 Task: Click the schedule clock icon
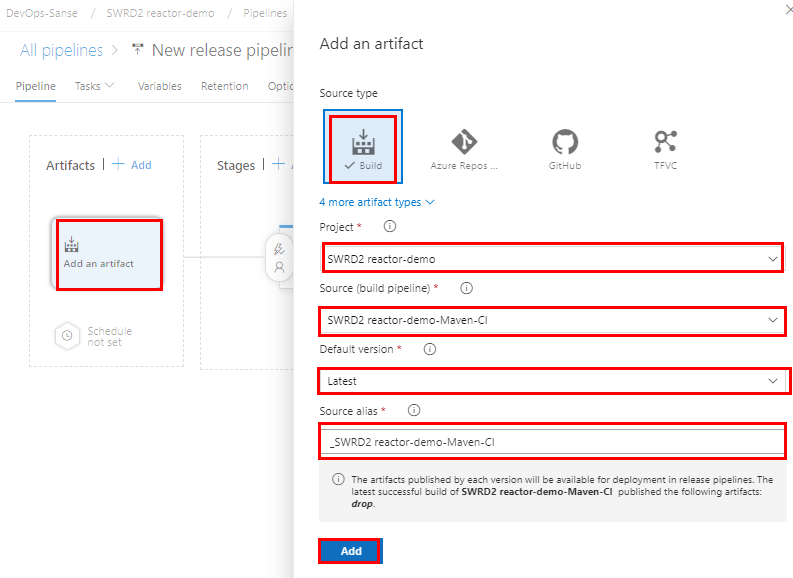tap(67, 336)
